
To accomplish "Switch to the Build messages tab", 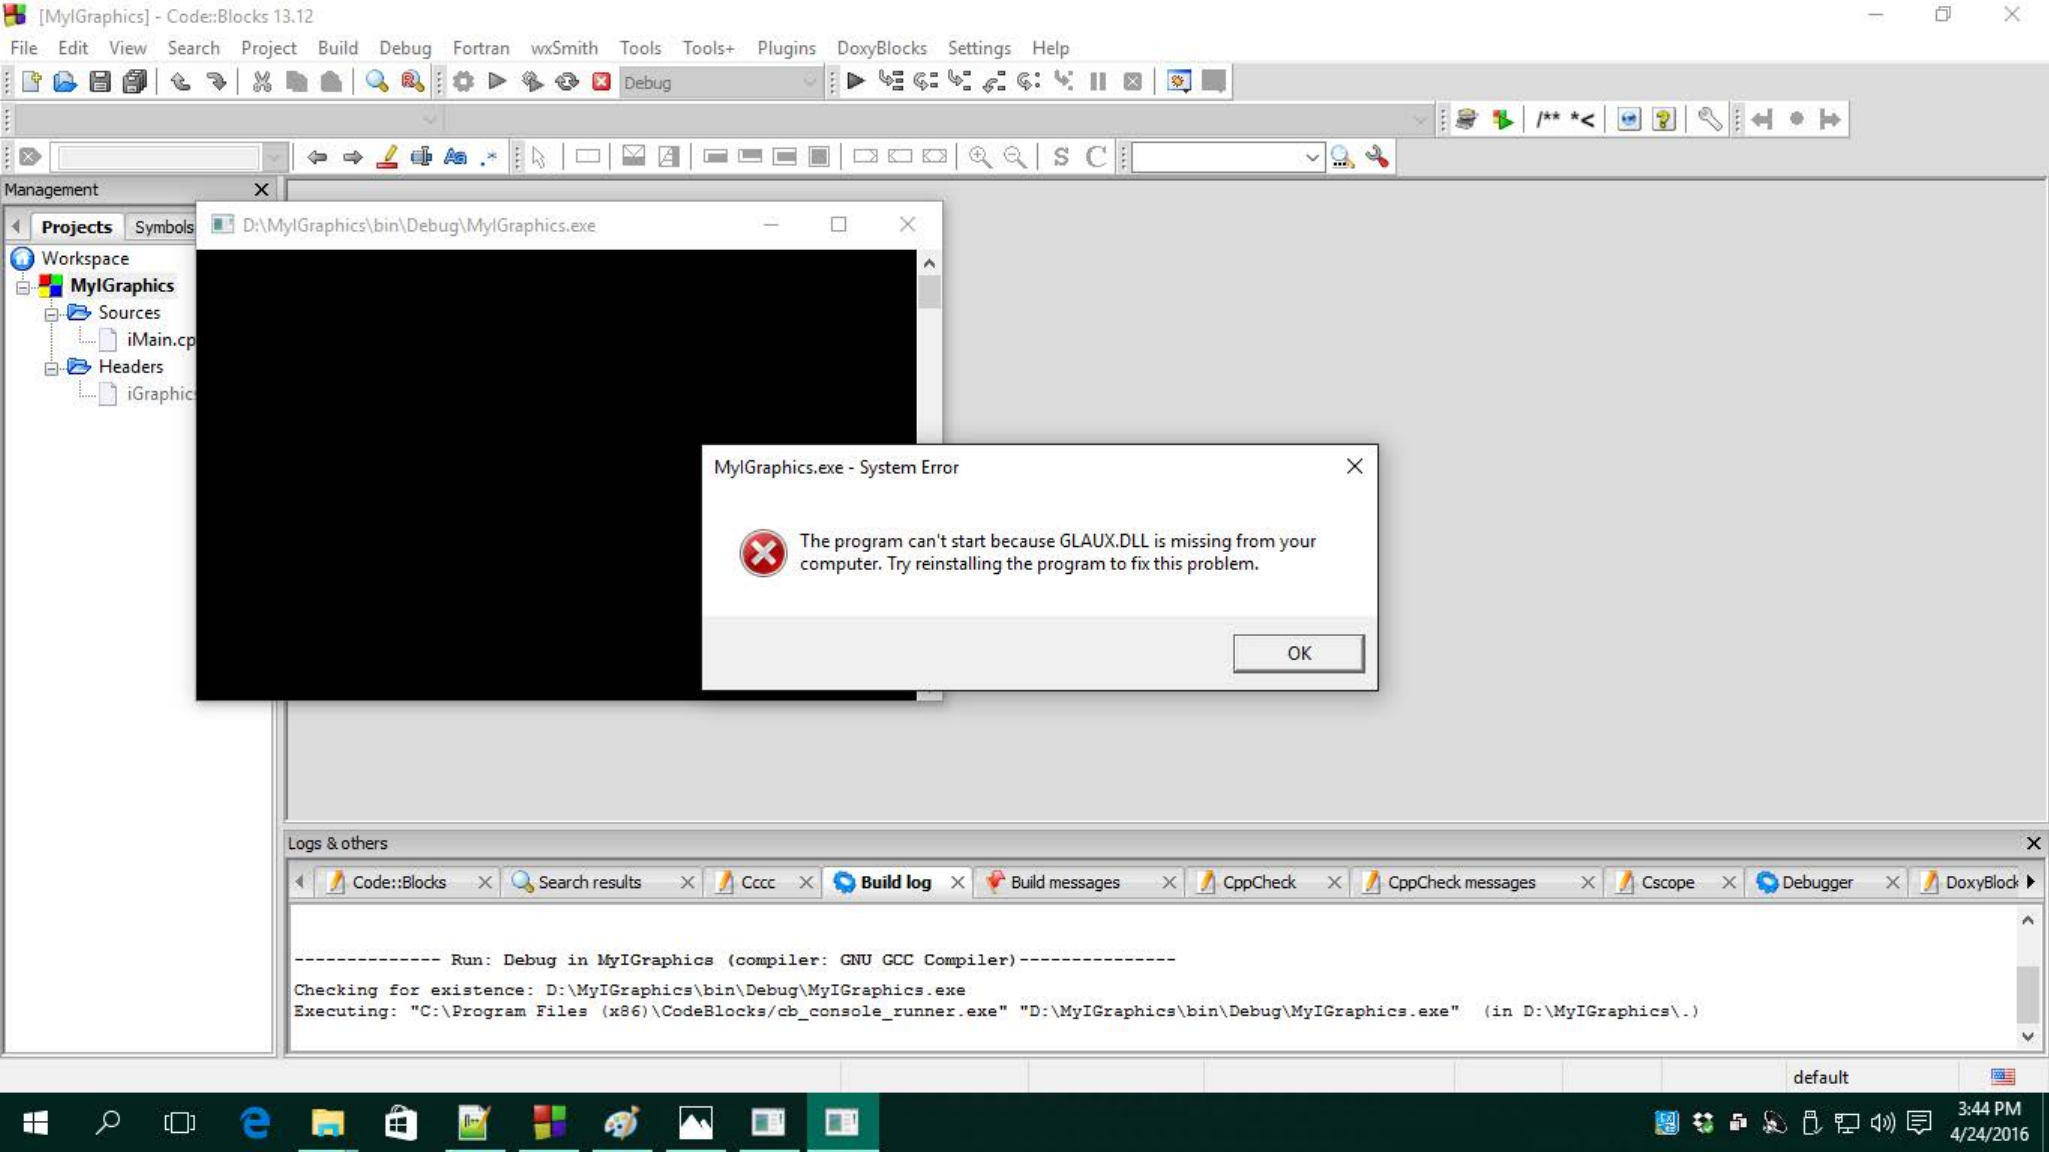I will click(1064, 882).
